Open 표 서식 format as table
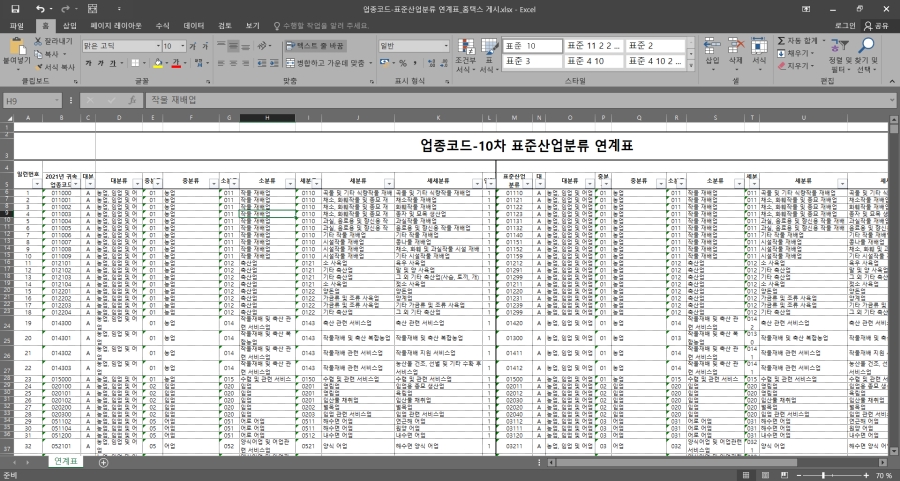900x481 pixels. coord(489,55)
